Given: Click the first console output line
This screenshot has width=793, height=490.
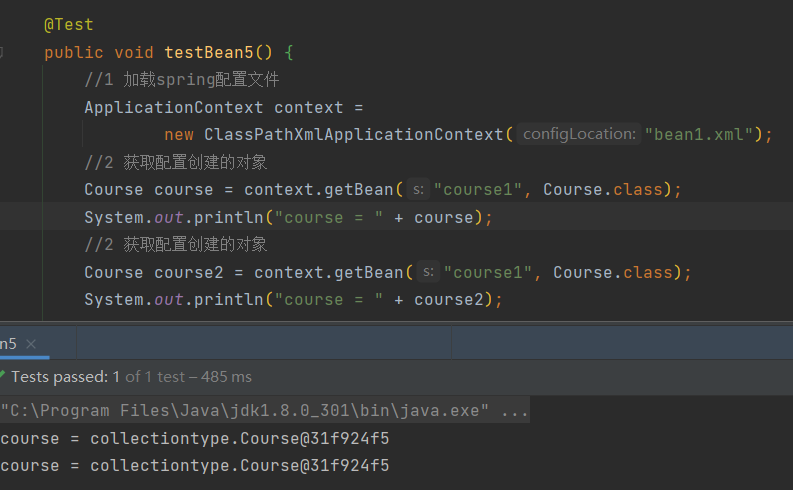Looking at the screenshot, I should (195, 438).
